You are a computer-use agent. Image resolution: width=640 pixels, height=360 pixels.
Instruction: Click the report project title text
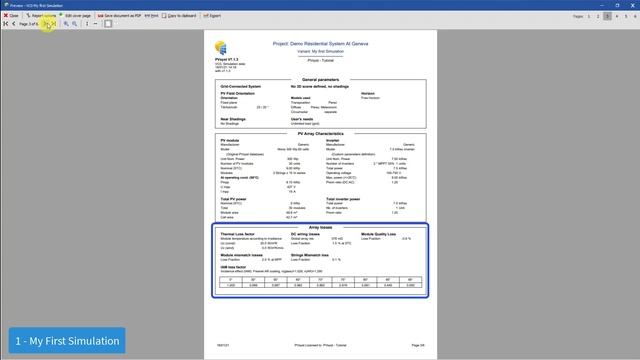[x=320, y=44]
